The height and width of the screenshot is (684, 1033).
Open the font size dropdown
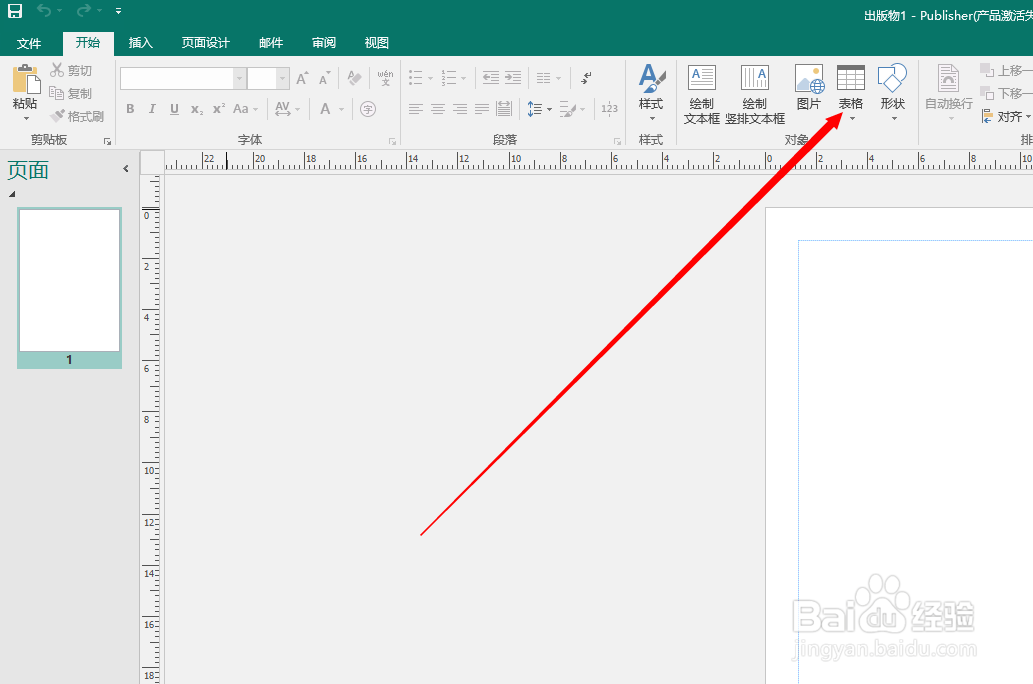tap(281, 77)
